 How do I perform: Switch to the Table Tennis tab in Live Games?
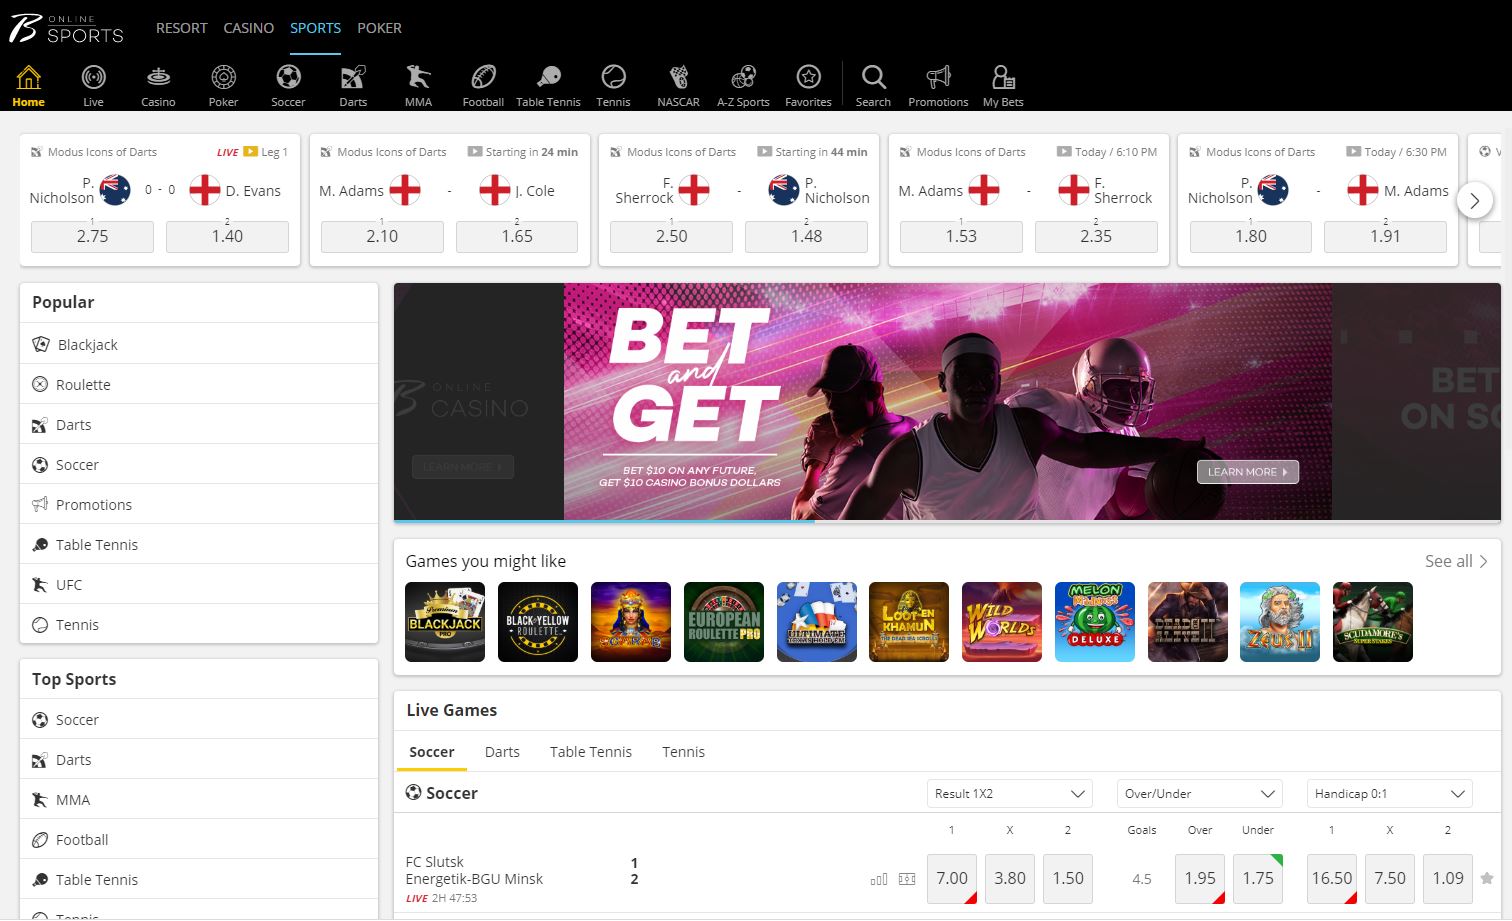pos(591,752)
